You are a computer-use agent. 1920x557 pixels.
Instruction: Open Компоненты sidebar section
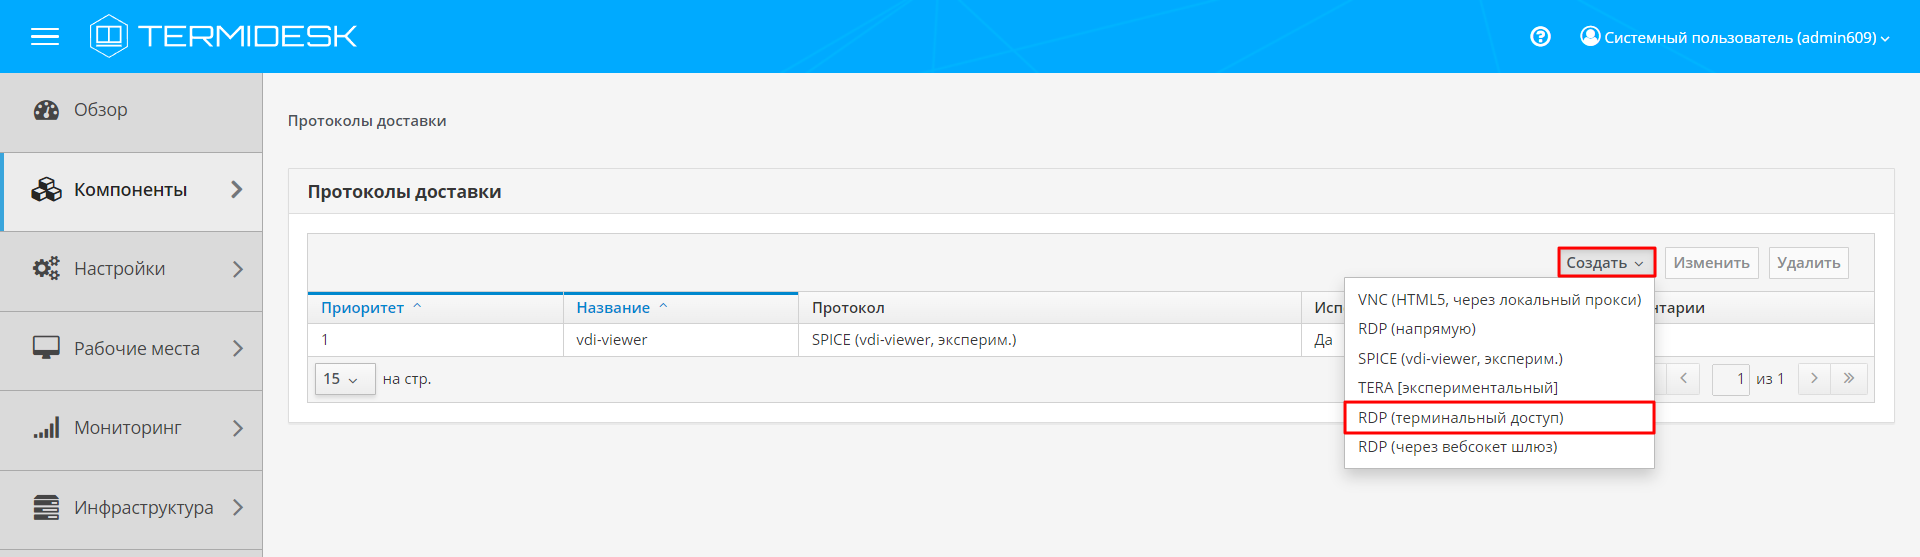tap(131, 190)
